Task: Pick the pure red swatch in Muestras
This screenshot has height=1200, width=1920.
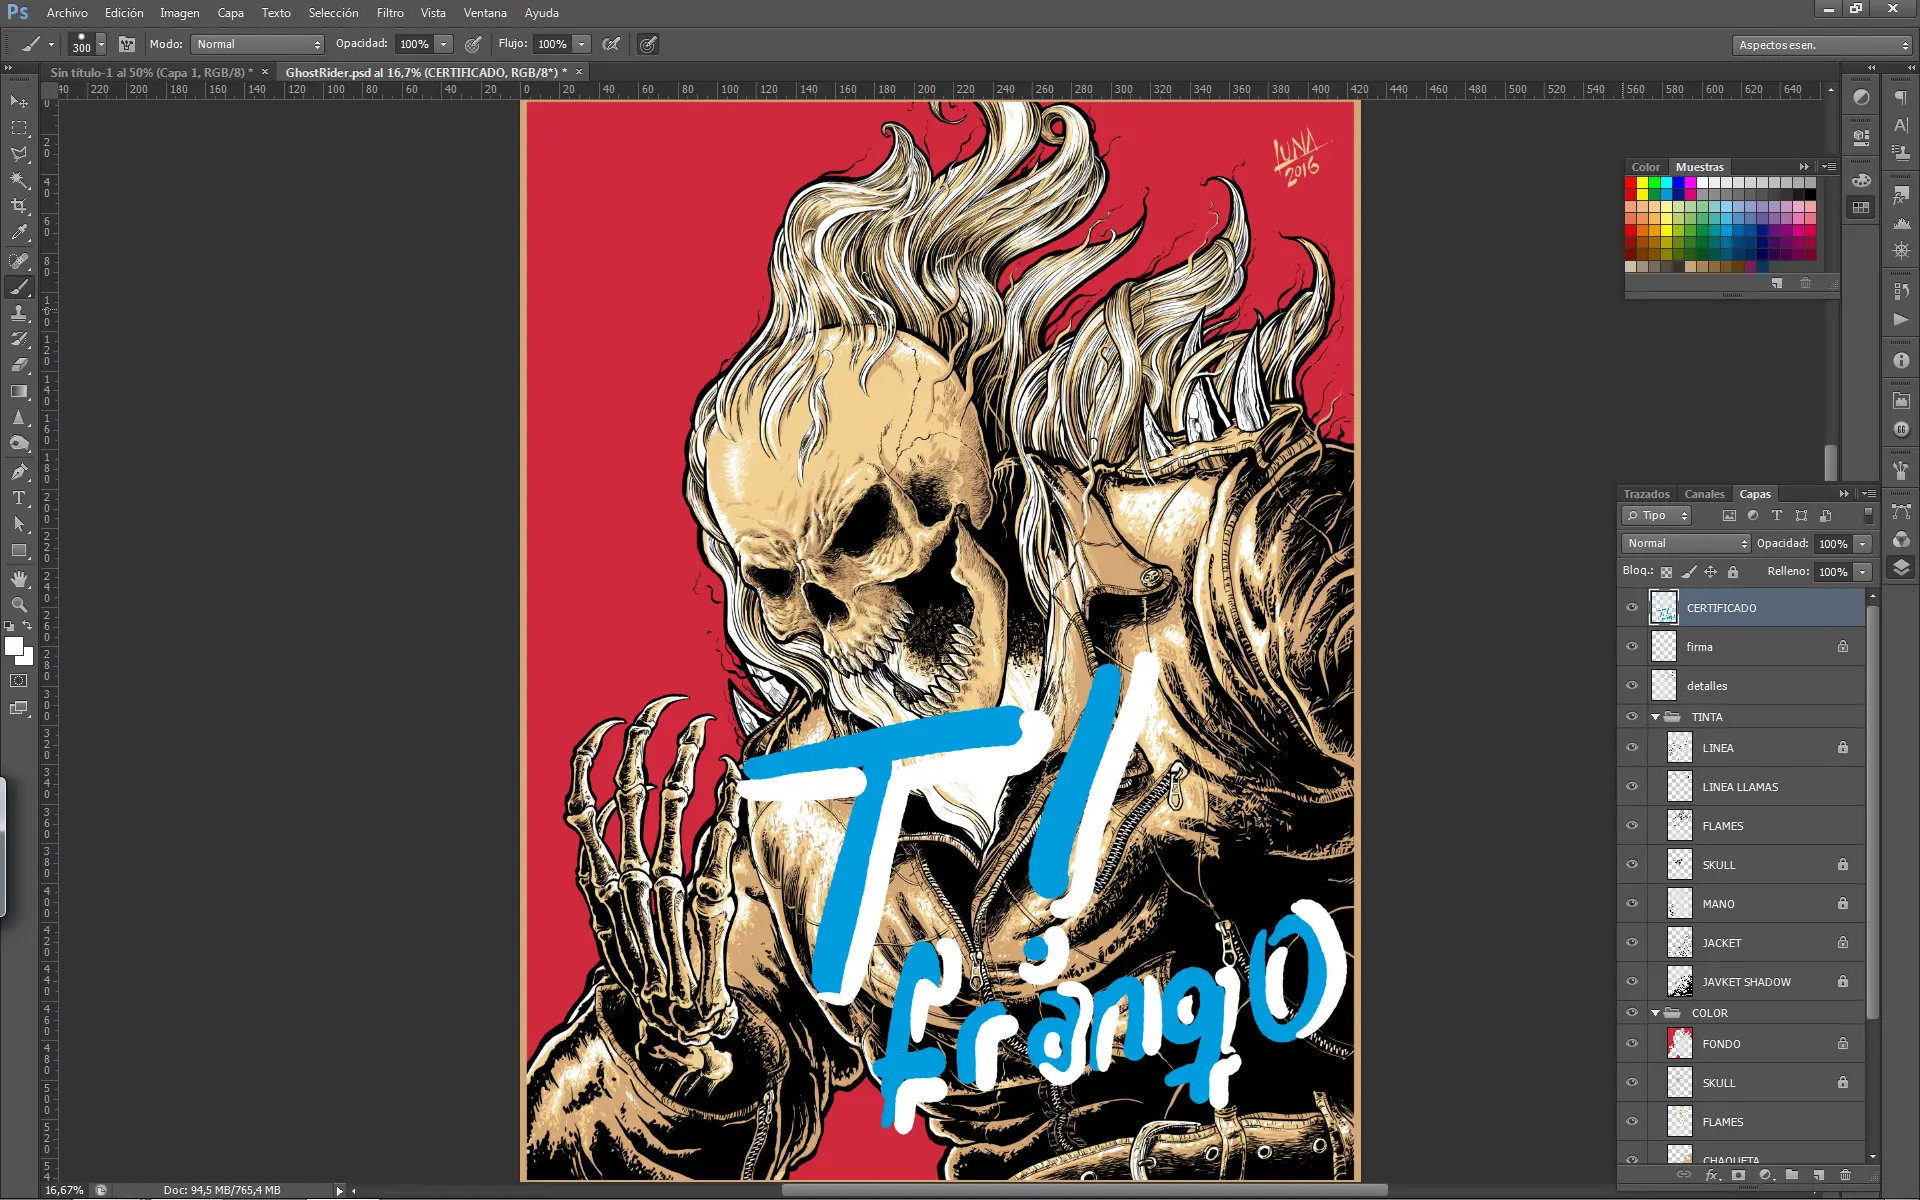Action: click(x=1631, y=183)
